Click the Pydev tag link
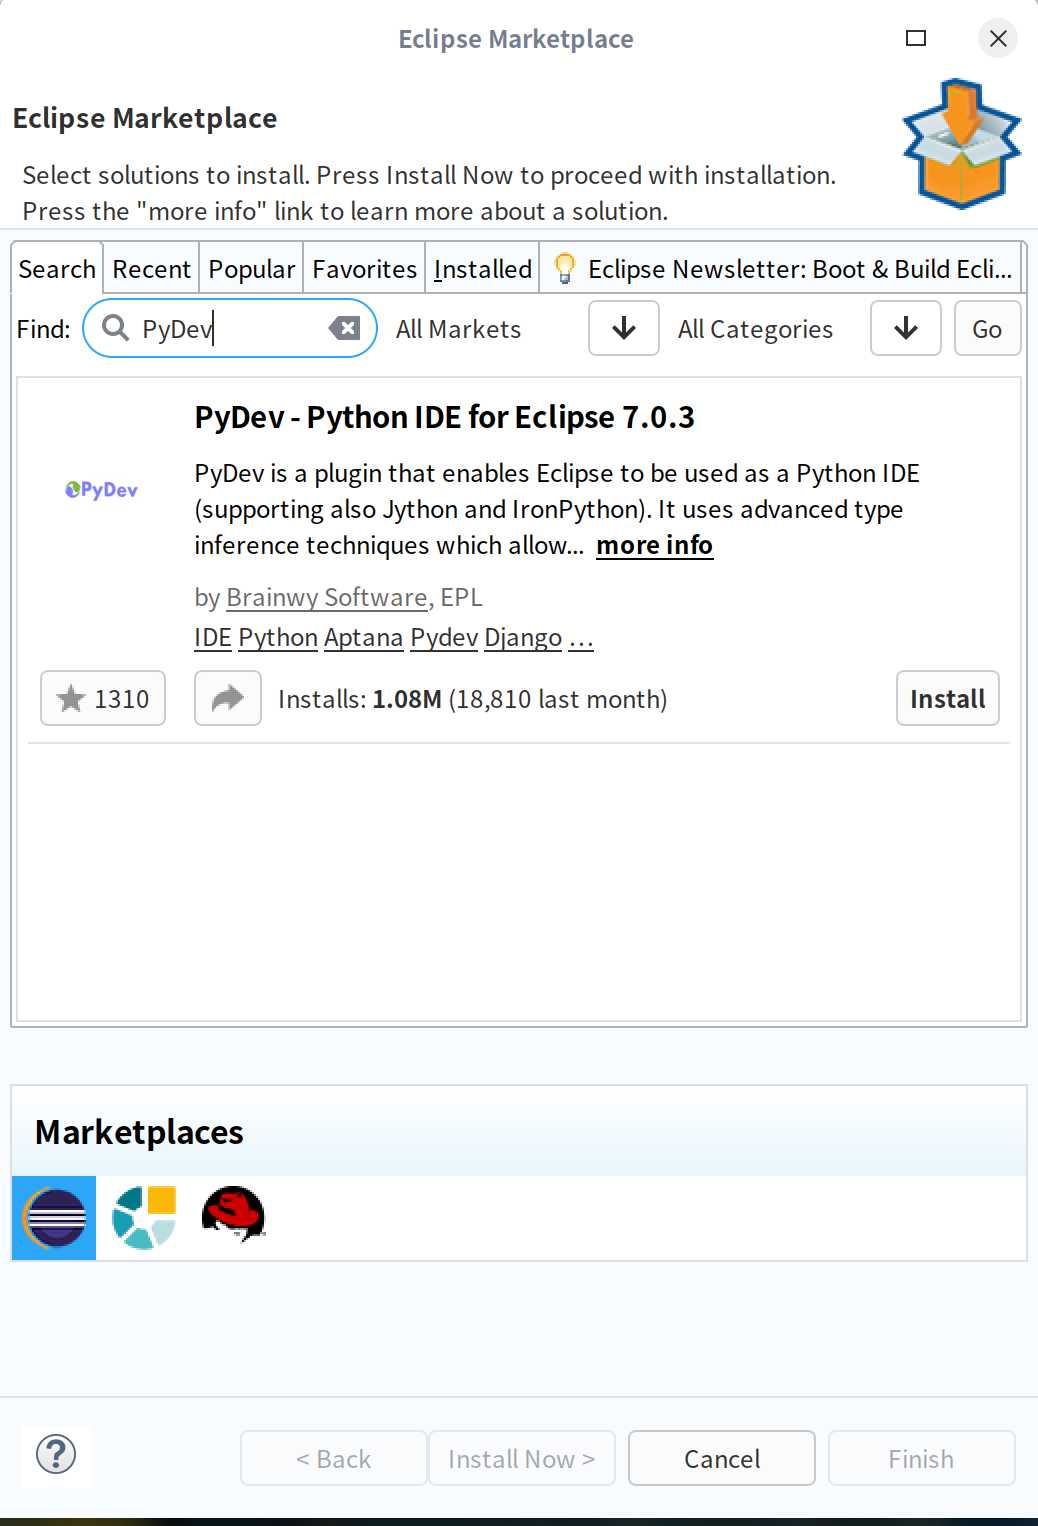 coord(444,638)
